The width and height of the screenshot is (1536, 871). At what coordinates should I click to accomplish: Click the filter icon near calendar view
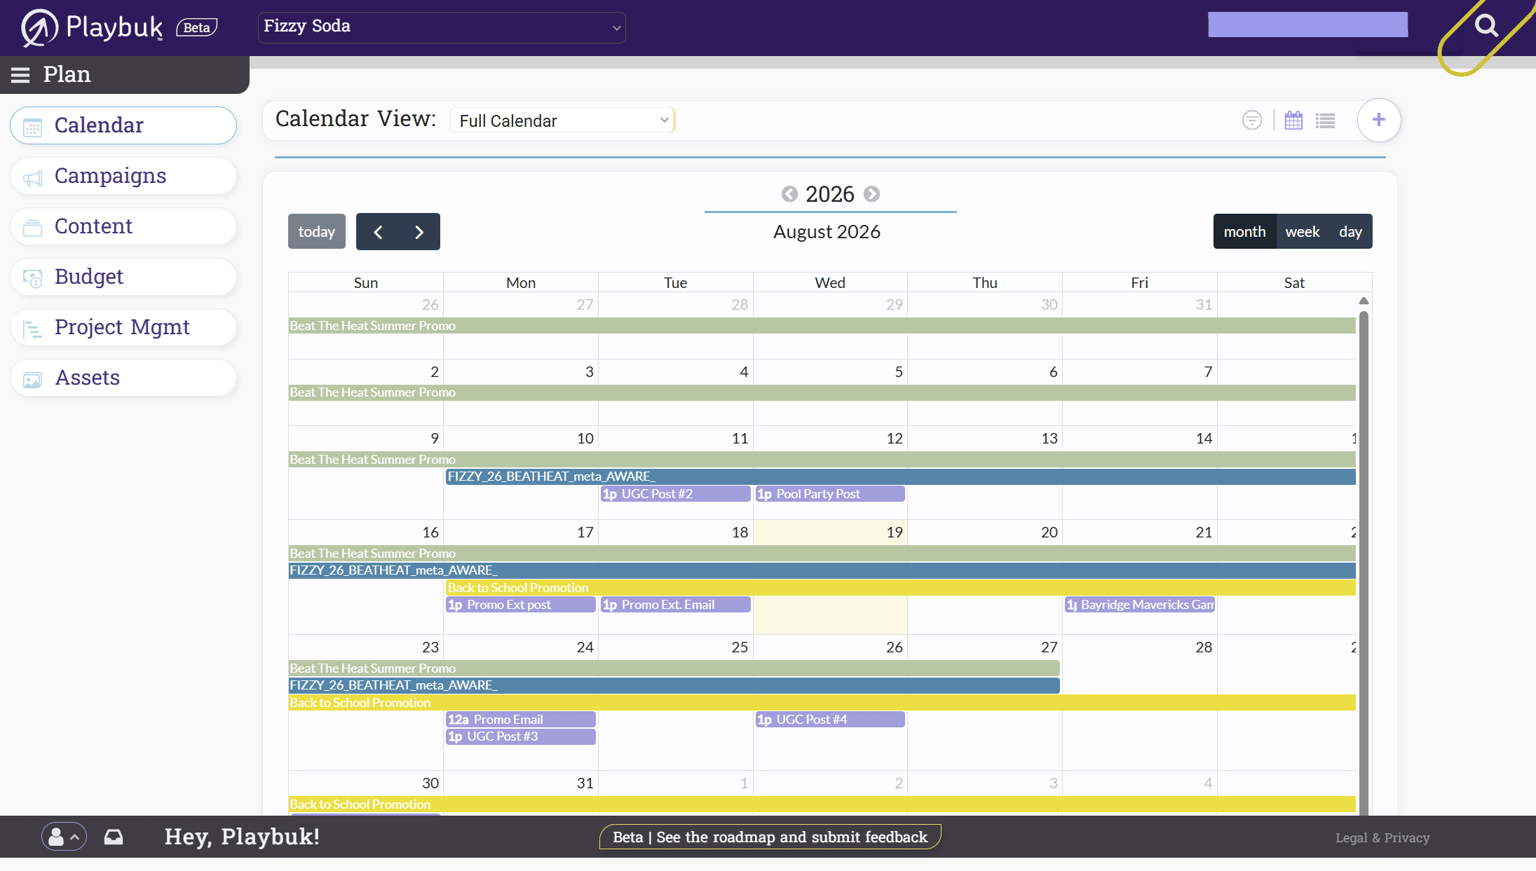[x=1252, y=120]
